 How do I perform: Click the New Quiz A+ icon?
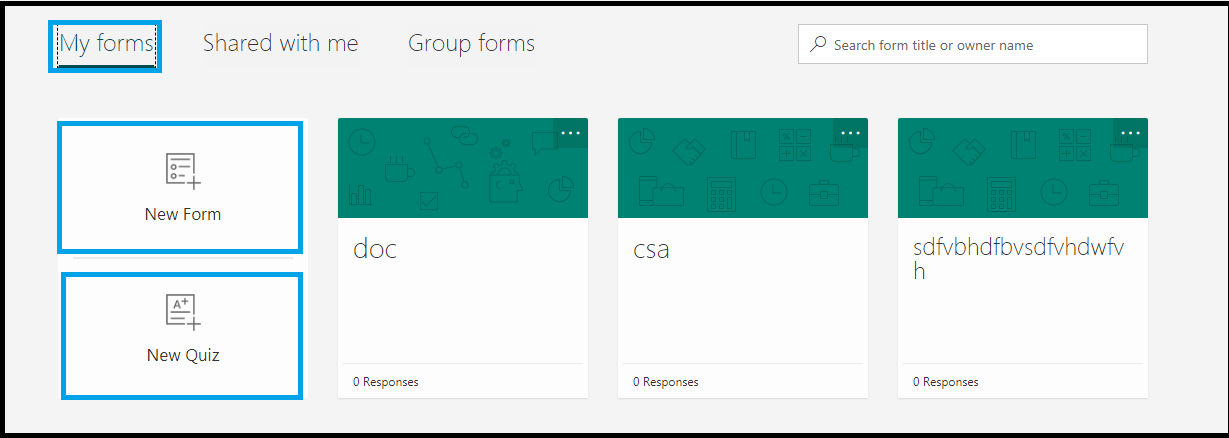pos(183,312)
